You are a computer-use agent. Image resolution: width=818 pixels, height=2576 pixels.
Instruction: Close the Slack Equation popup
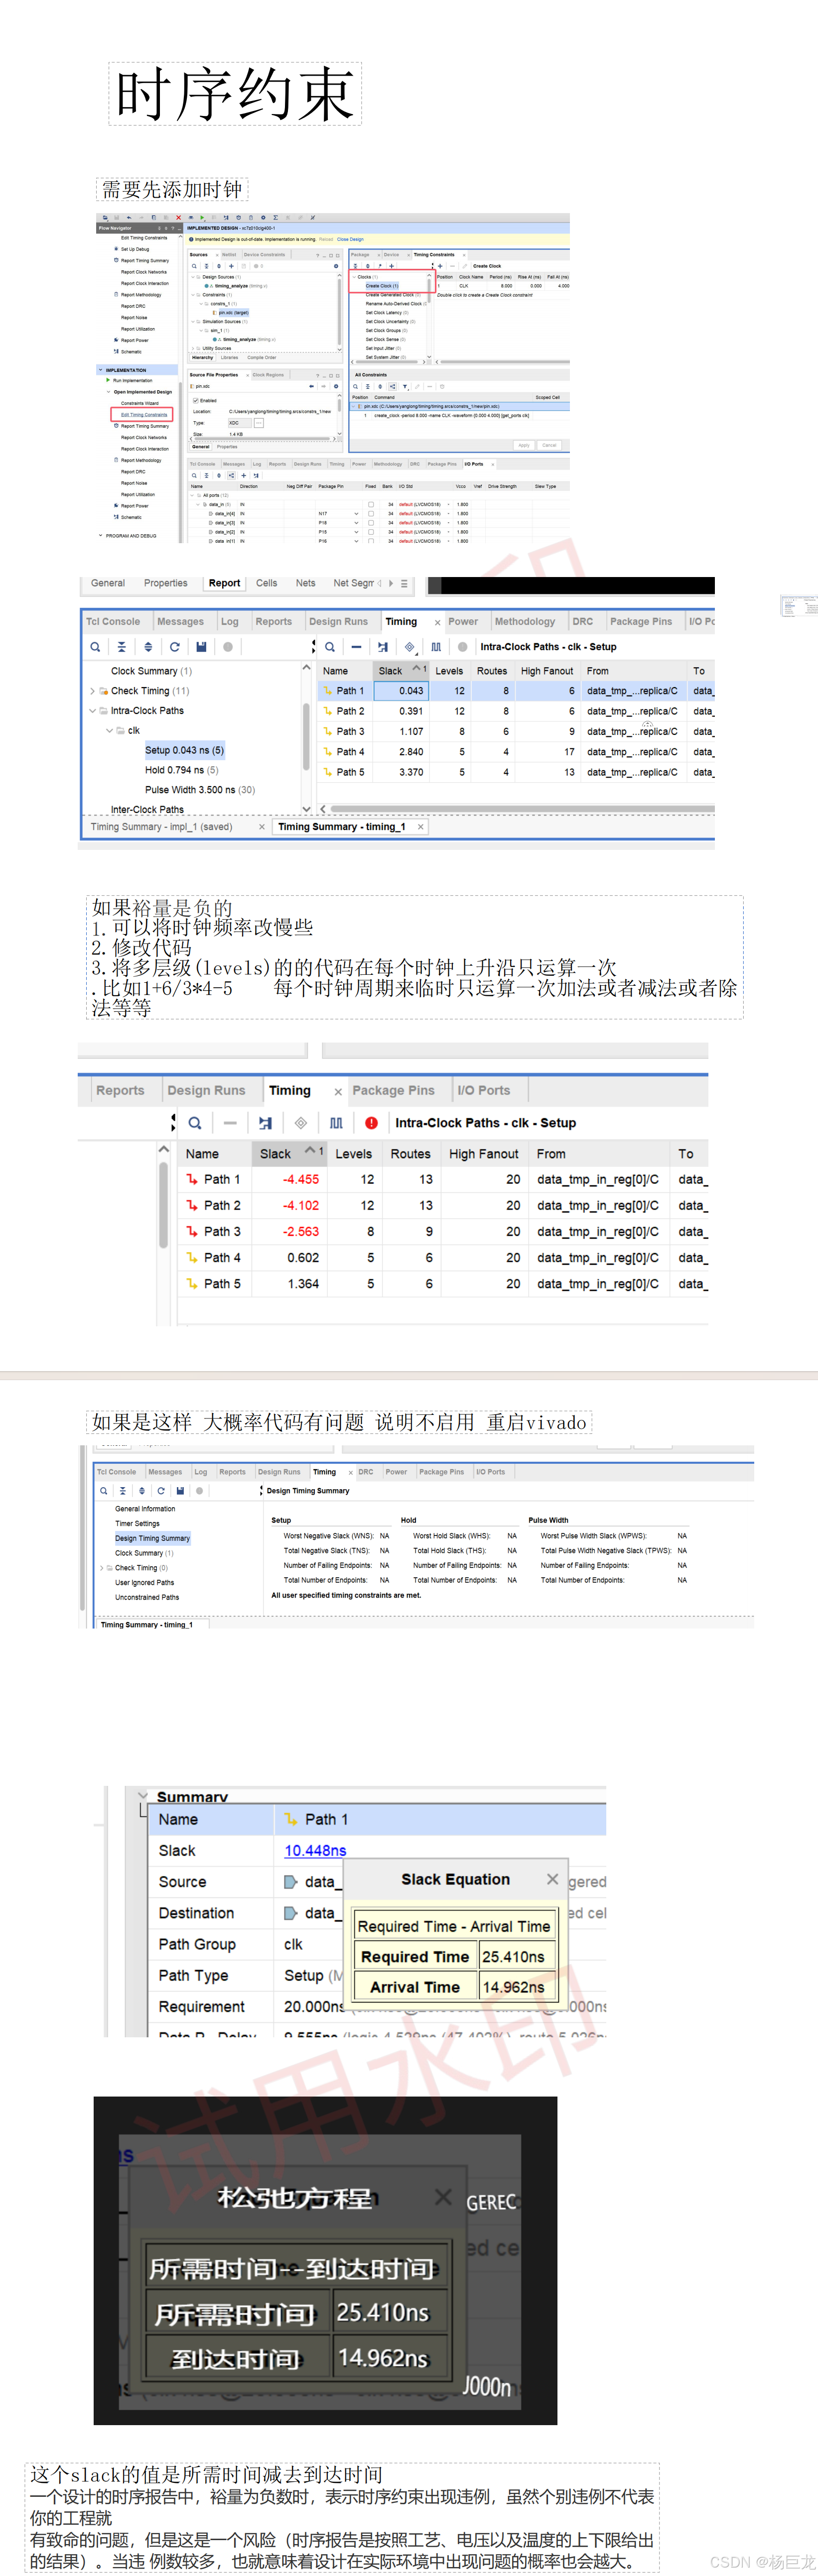pos(552,1880)
